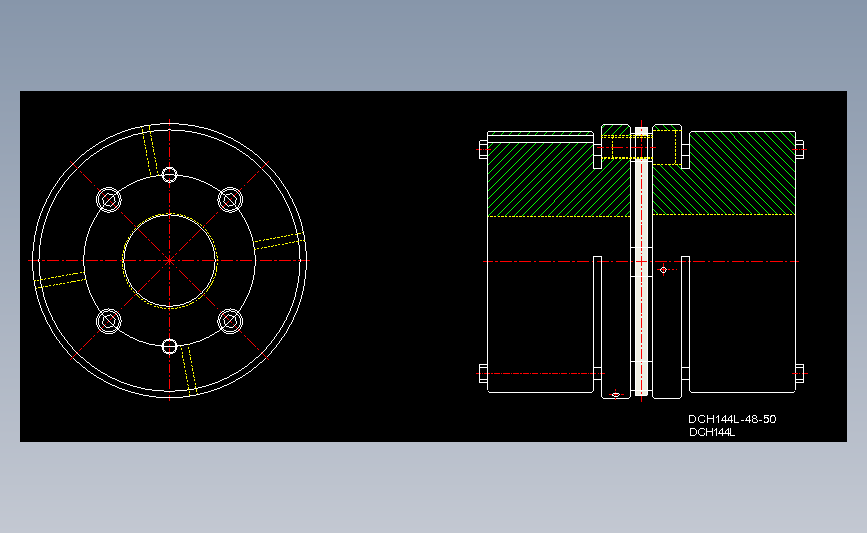Click the DCH144L text below the part number

(x=712, y=432)
